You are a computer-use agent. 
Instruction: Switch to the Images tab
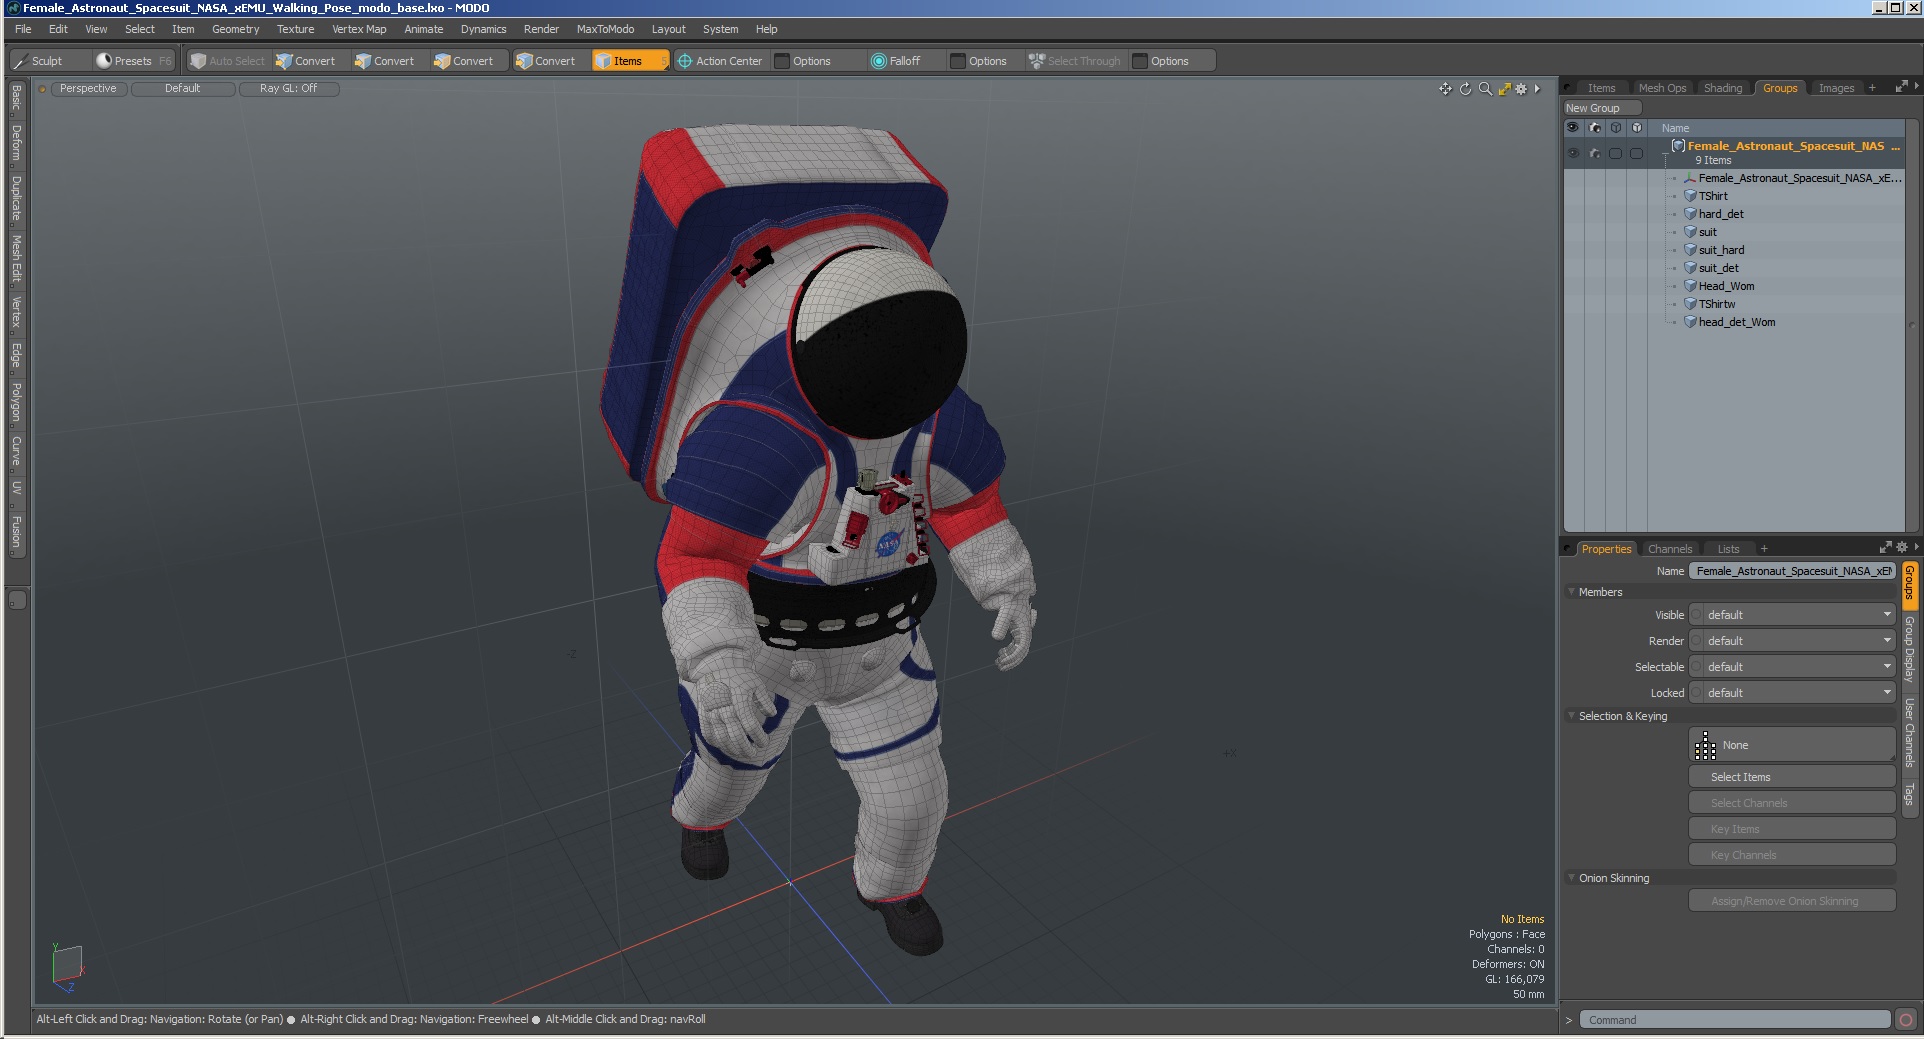pos(1836,88)
